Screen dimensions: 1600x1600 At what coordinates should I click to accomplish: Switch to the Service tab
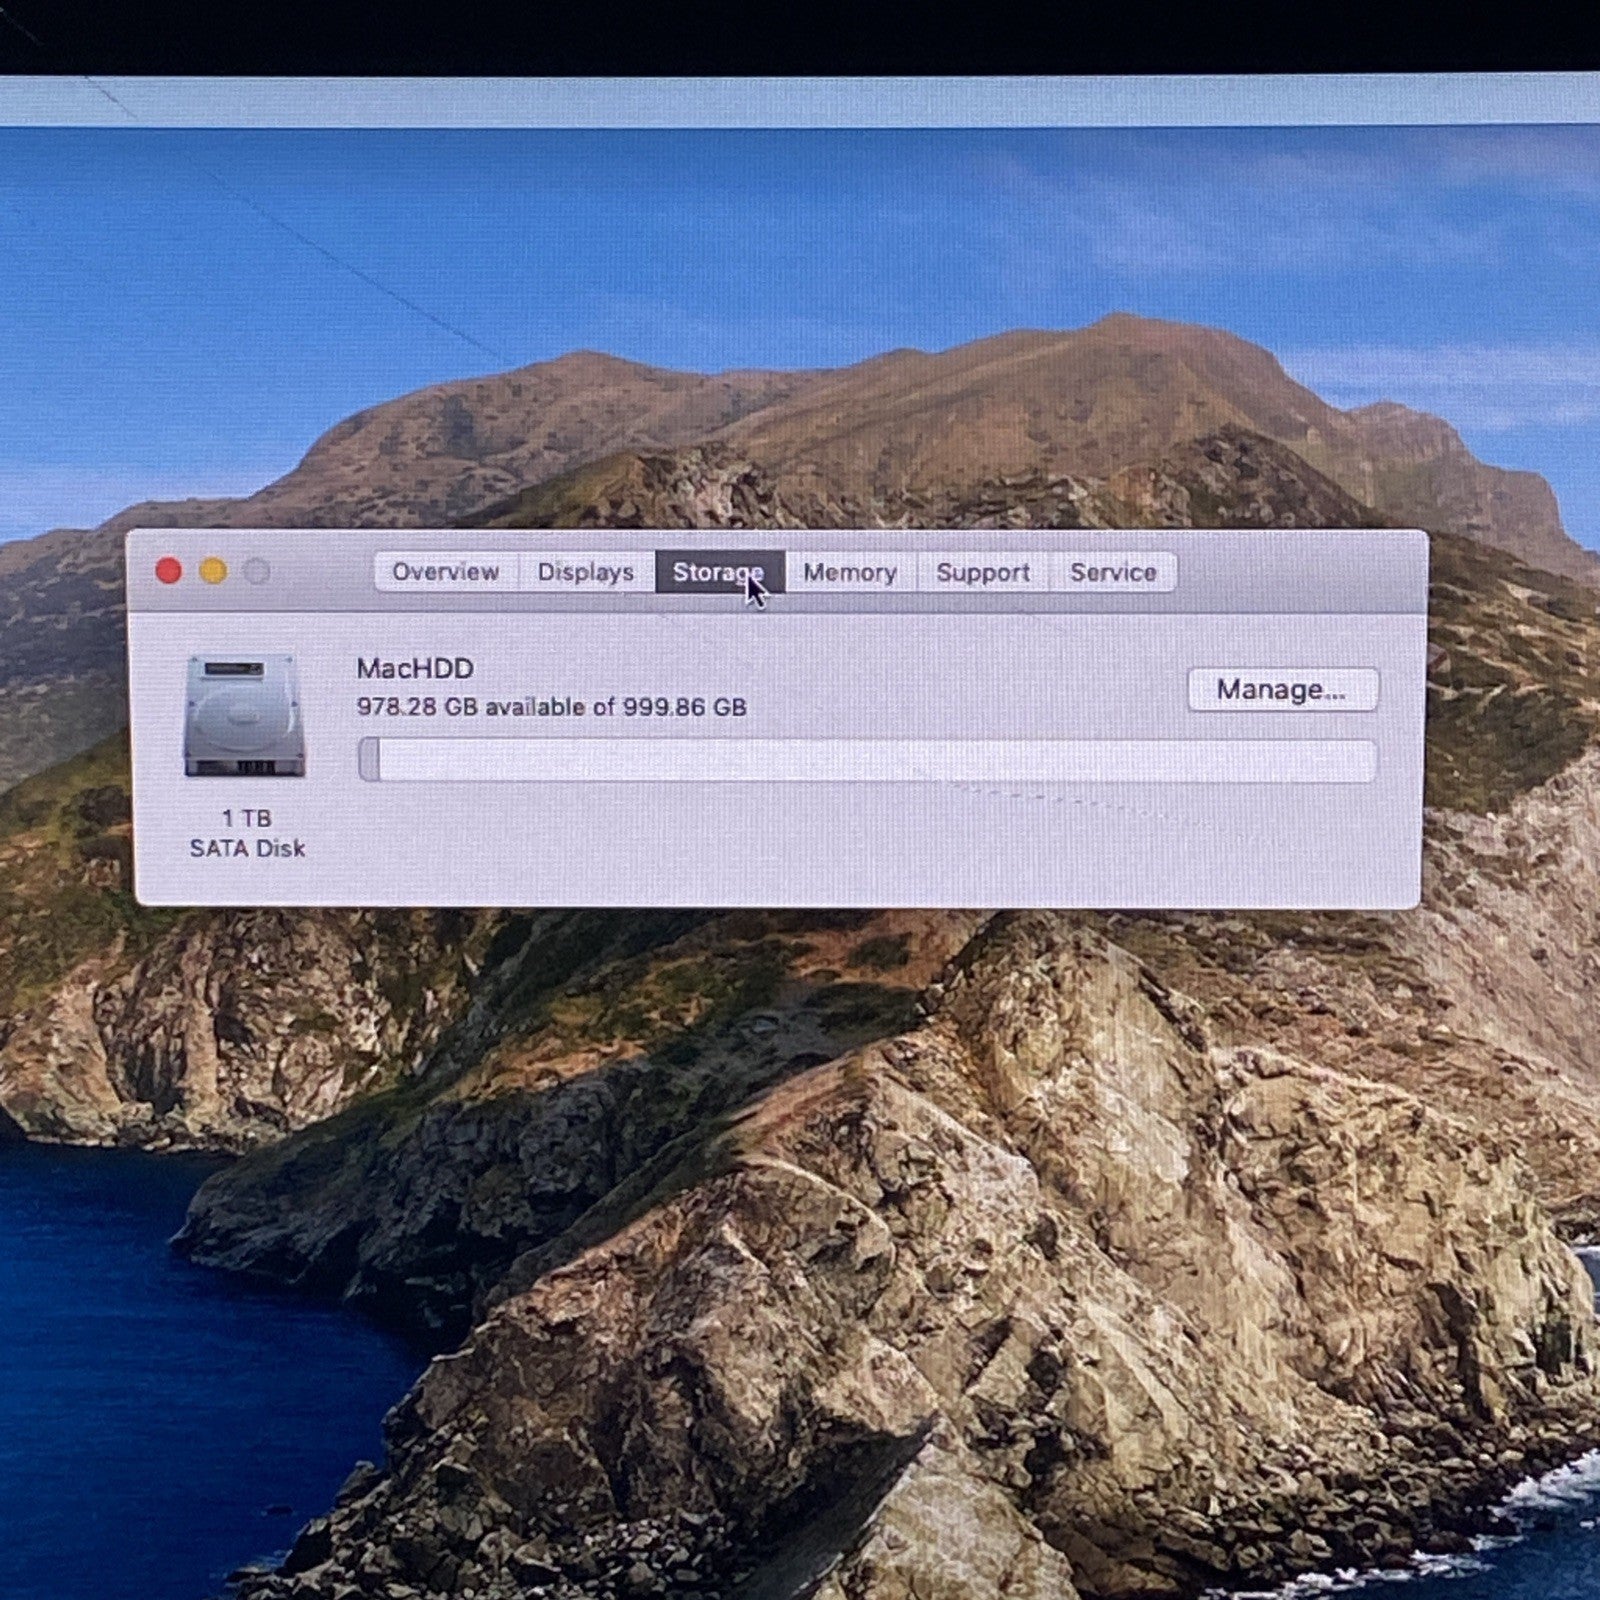[1112, 572]
